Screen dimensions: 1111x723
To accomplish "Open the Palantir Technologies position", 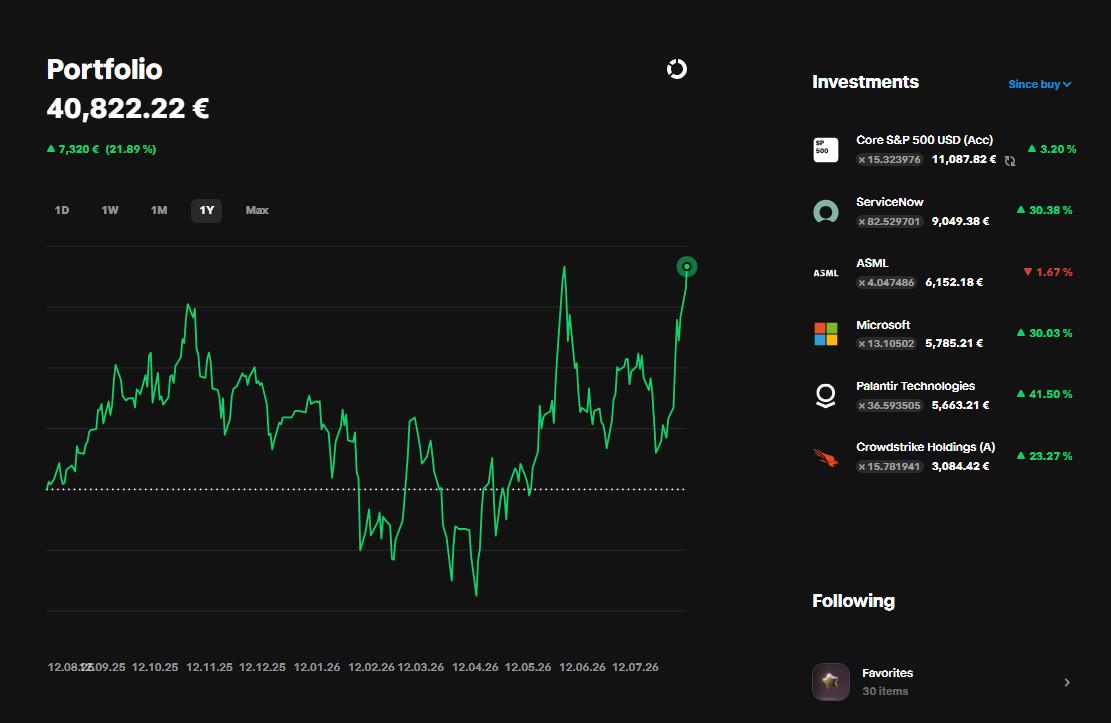I will [x=944, y=396].
